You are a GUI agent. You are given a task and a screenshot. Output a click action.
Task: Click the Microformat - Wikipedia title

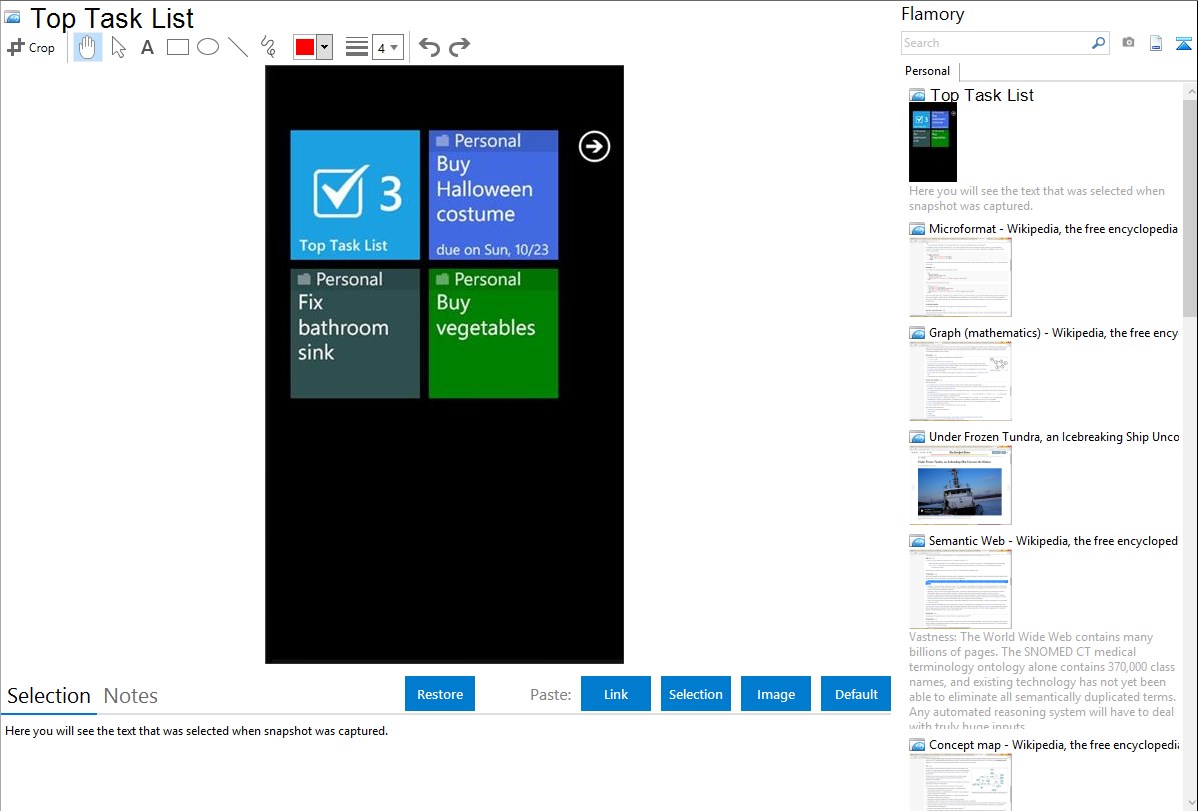1053,229
